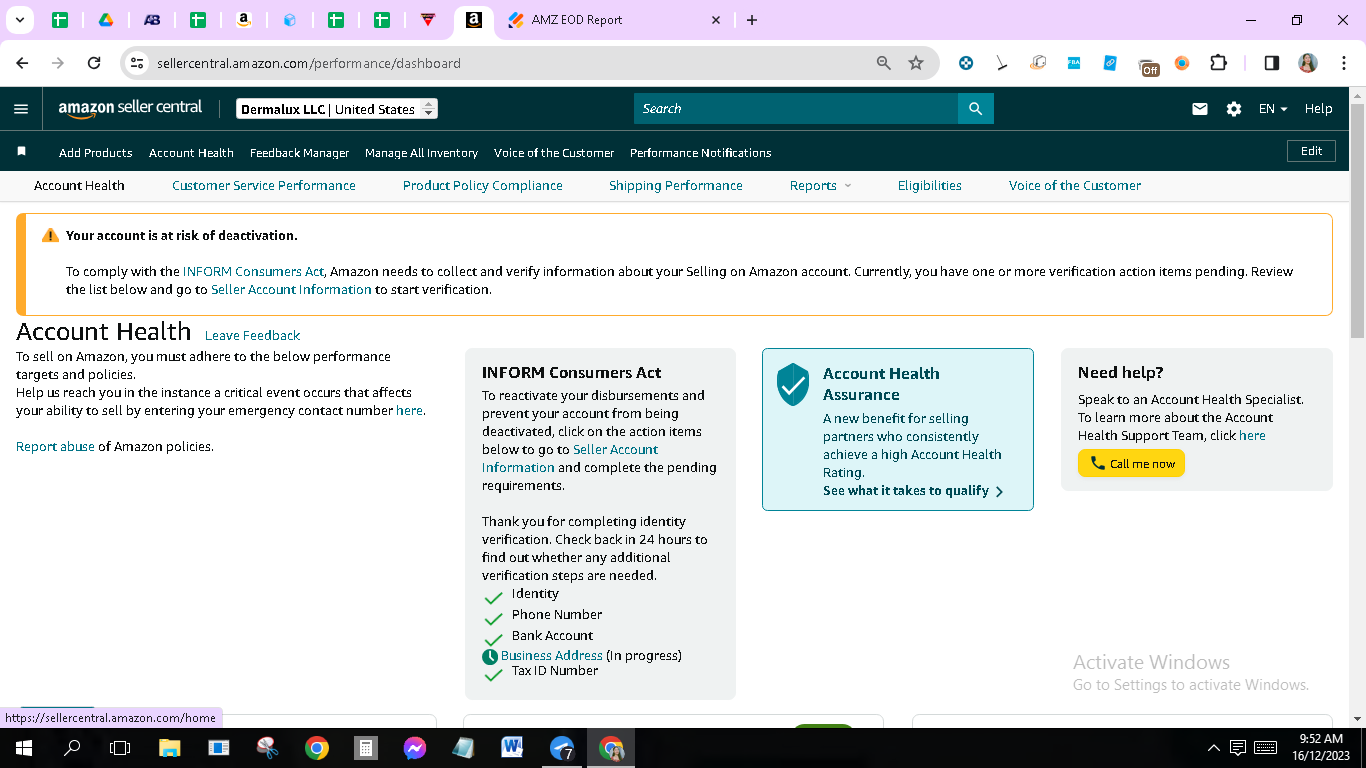Click the Account Health Assurance shield icon
1366x768 pixels.
(x=793, y=384)
